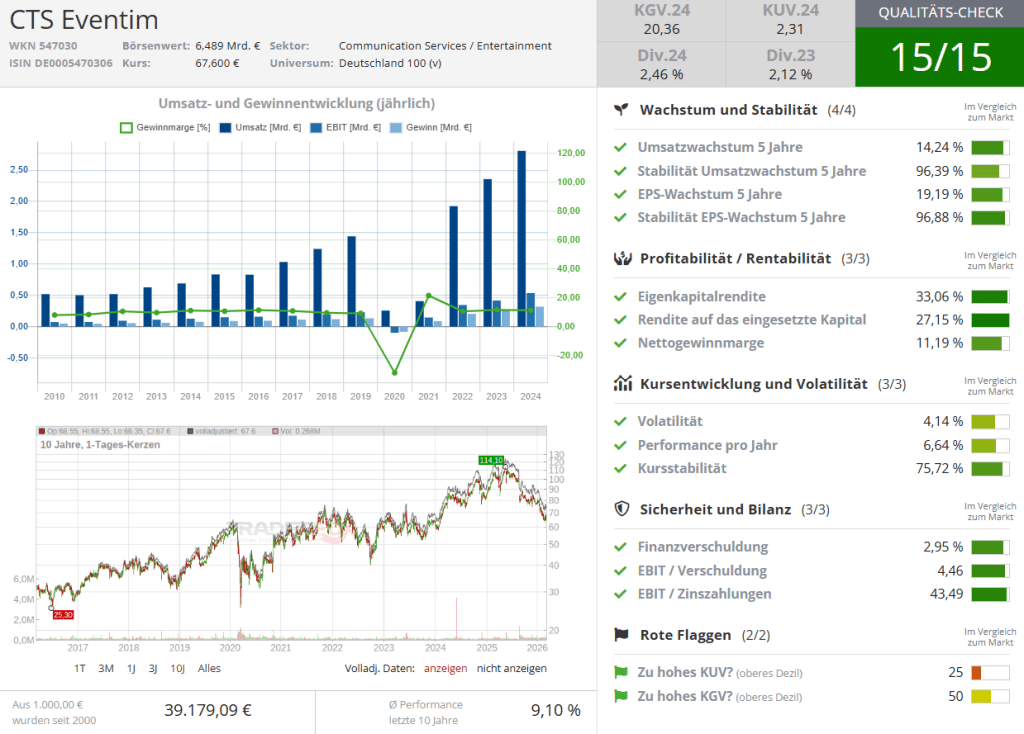Select the chart icon next to Kursentwicklung und Volatilität

coord(622,383)
